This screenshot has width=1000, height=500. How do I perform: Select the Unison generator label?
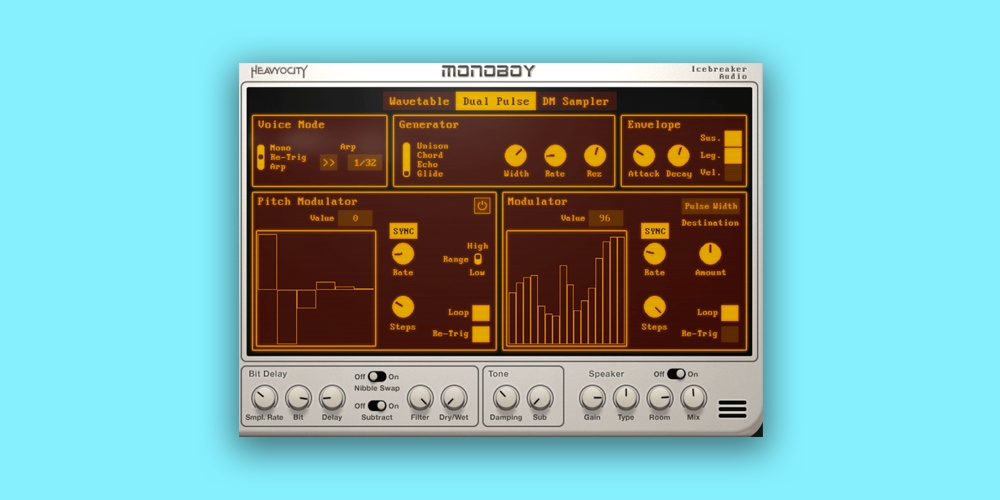pos(433,146)
